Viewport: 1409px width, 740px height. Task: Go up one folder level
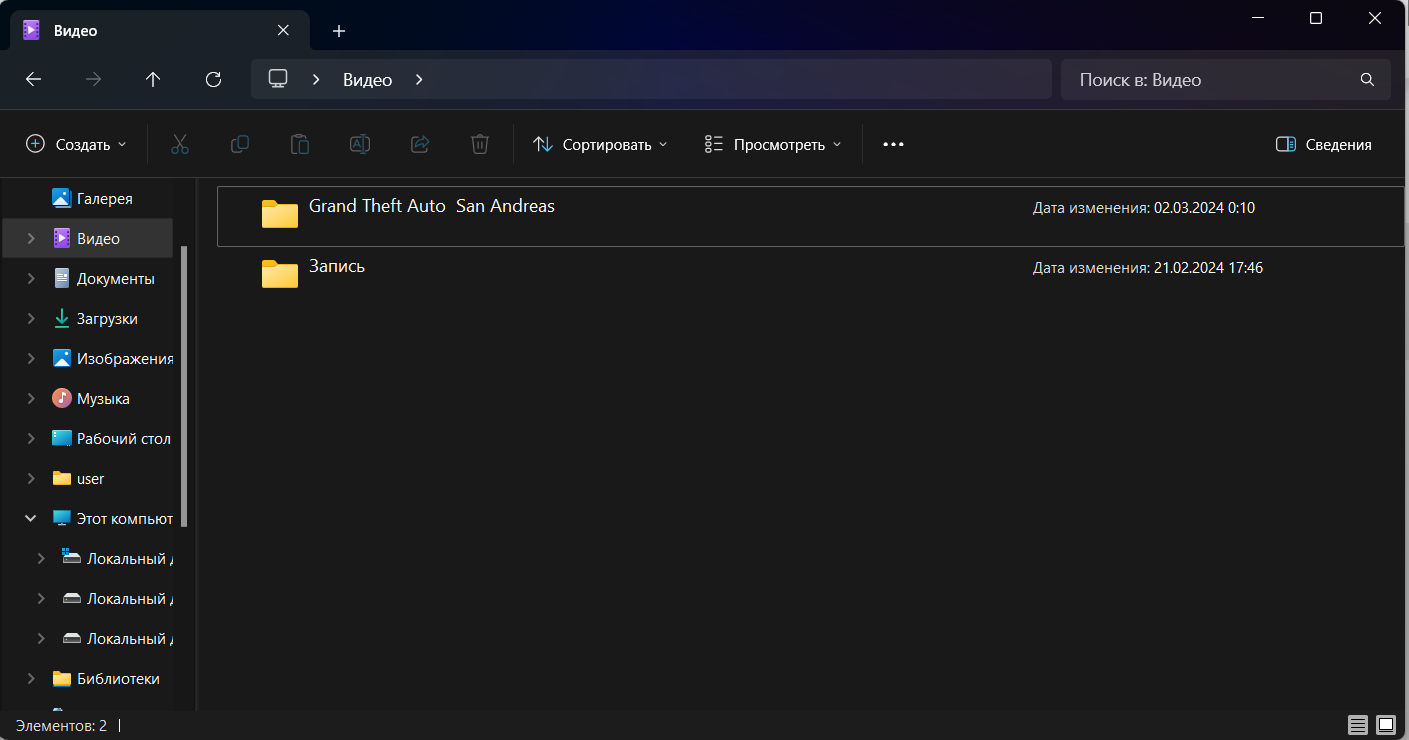click(x=153, y=80)
